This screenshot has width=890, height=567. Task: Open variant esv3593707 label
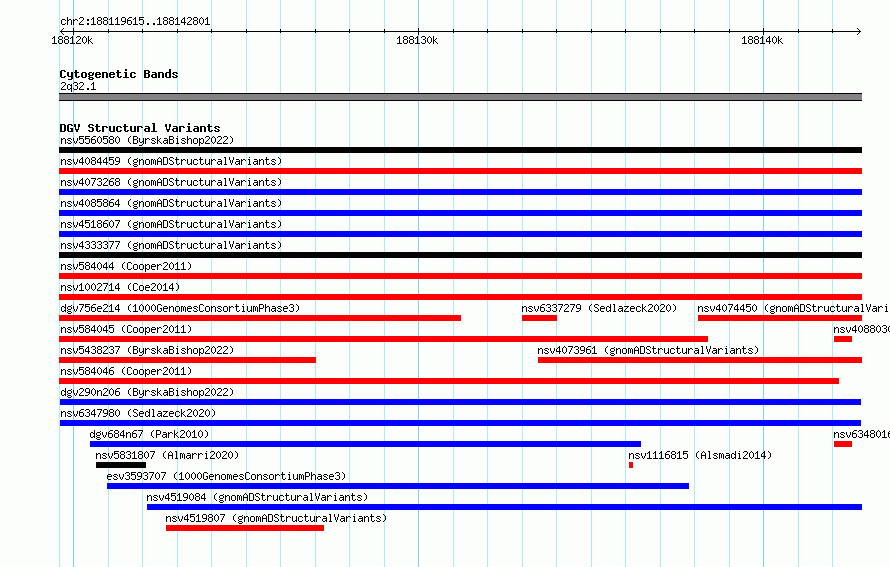226,476
